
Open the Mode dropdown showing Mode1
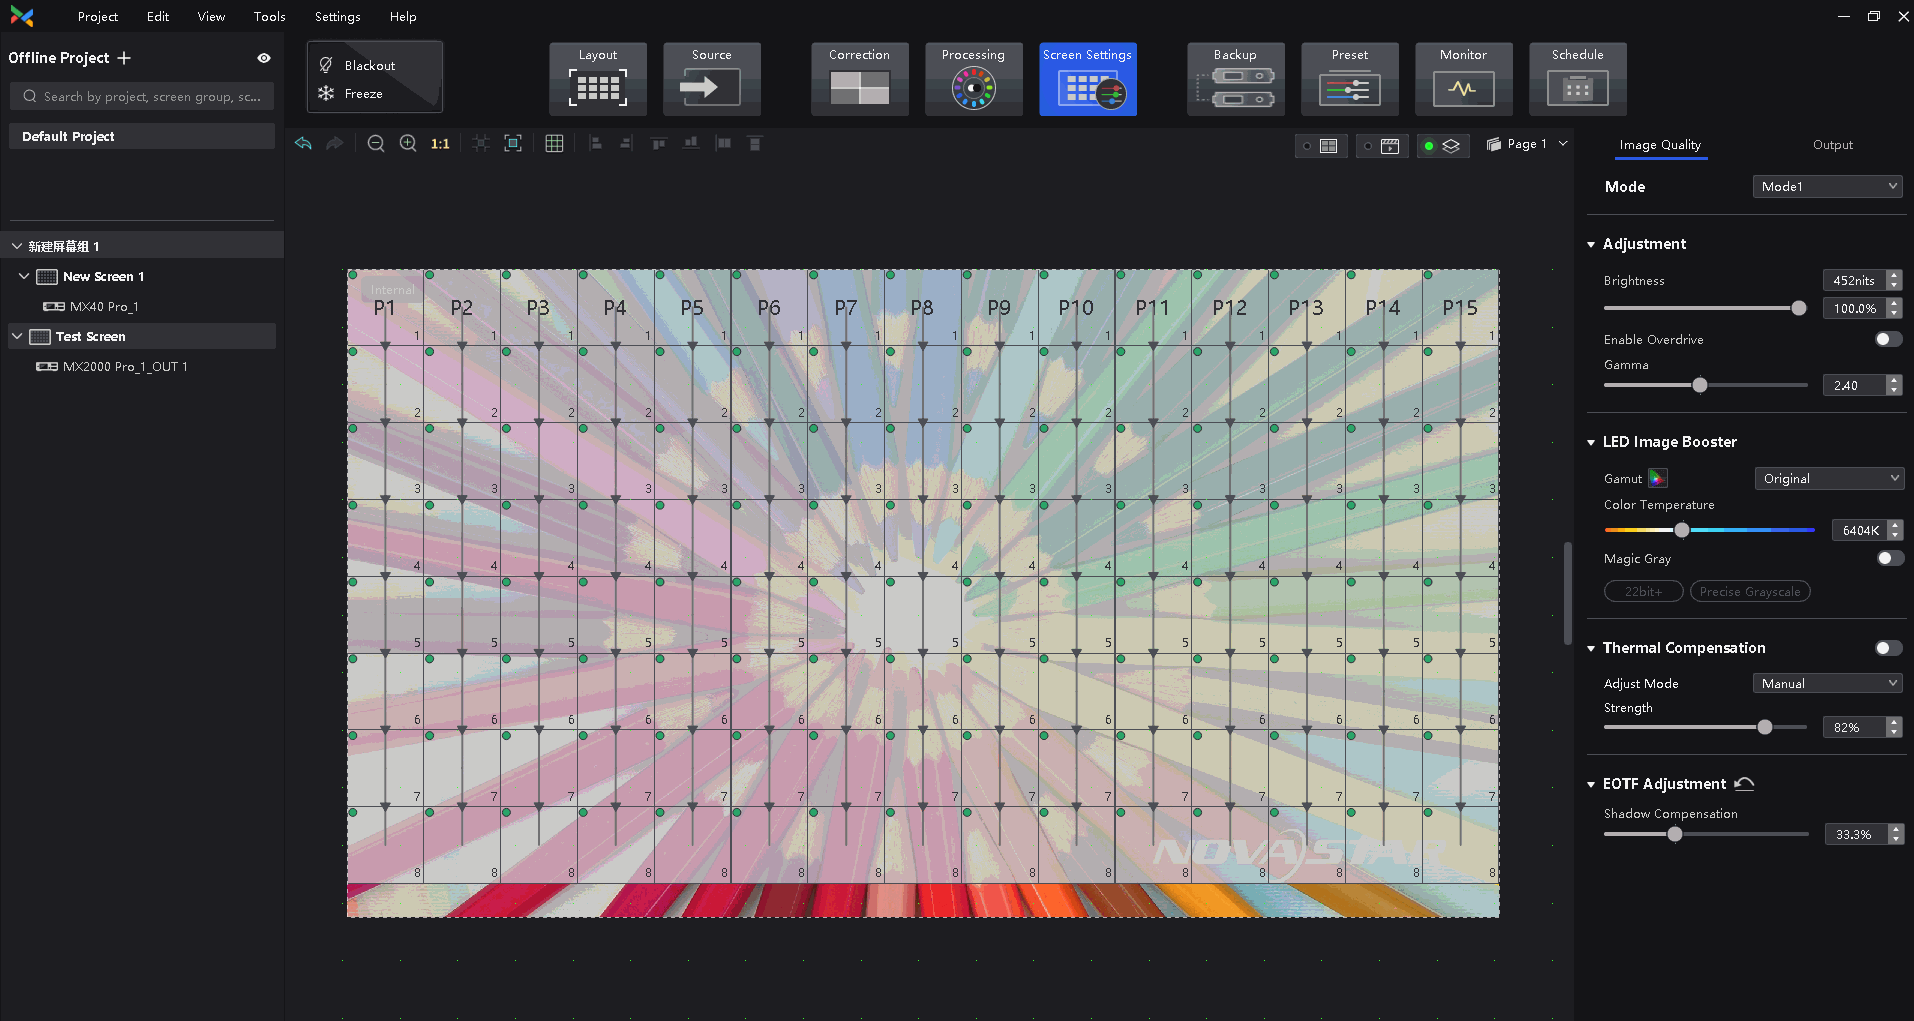pos(1827,187)
